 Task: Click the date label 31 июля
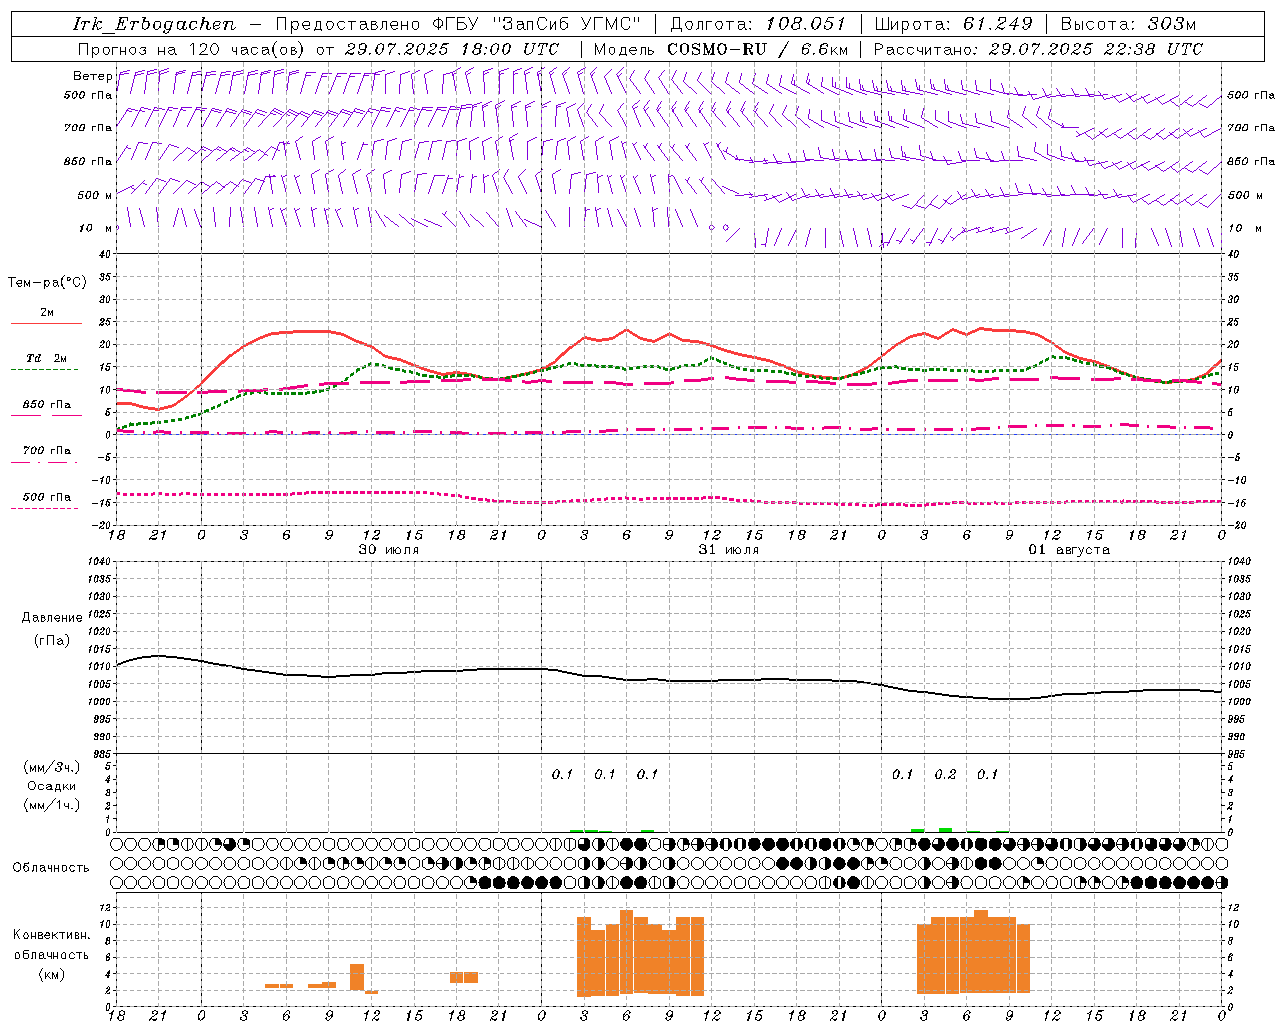click(x=729, y=550)
